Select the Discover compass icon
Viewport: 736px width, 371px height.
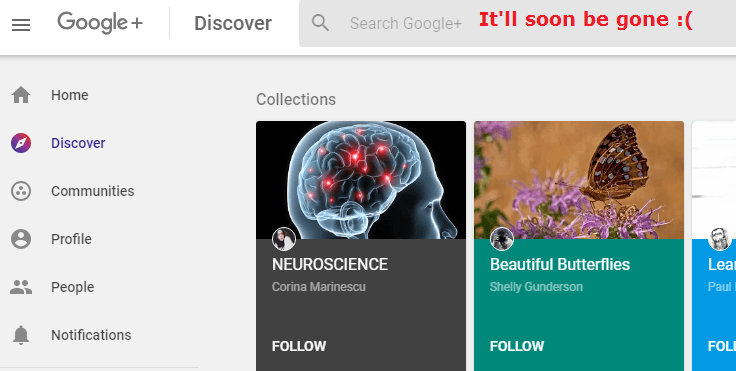coord(21,143)
